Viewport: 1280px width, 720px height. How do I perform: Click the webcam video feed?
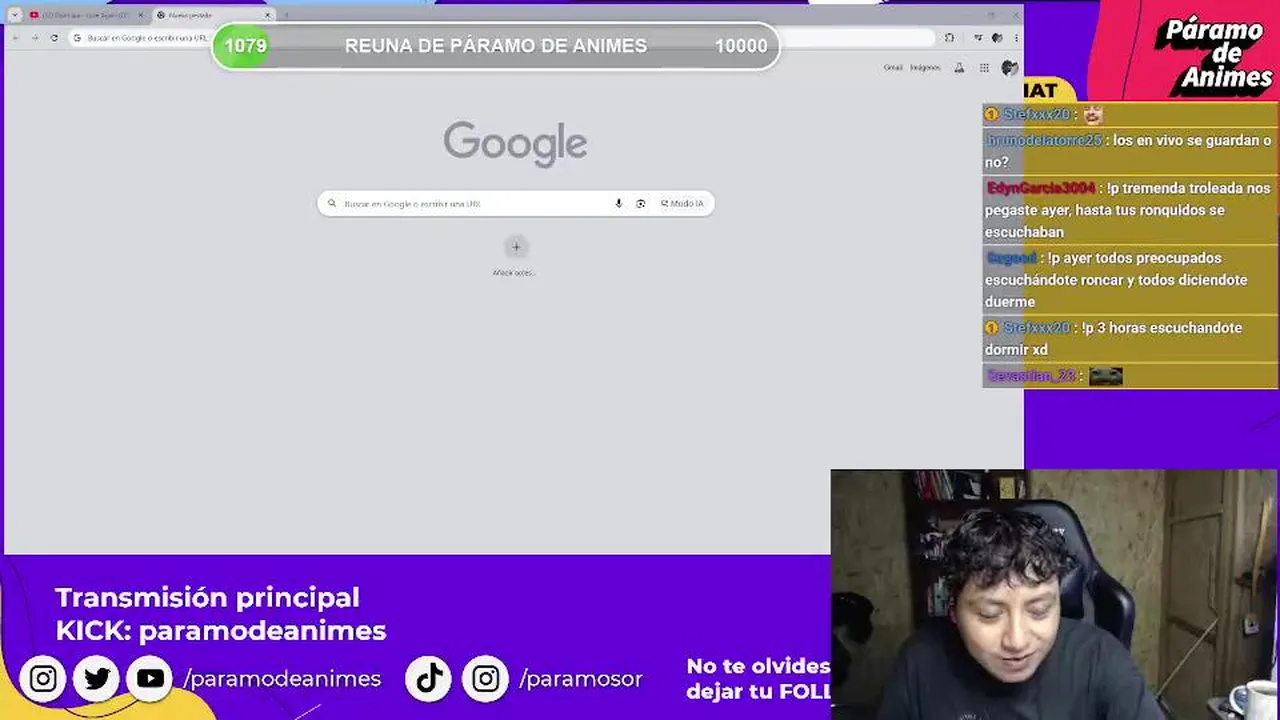[x=1055, y=595]
